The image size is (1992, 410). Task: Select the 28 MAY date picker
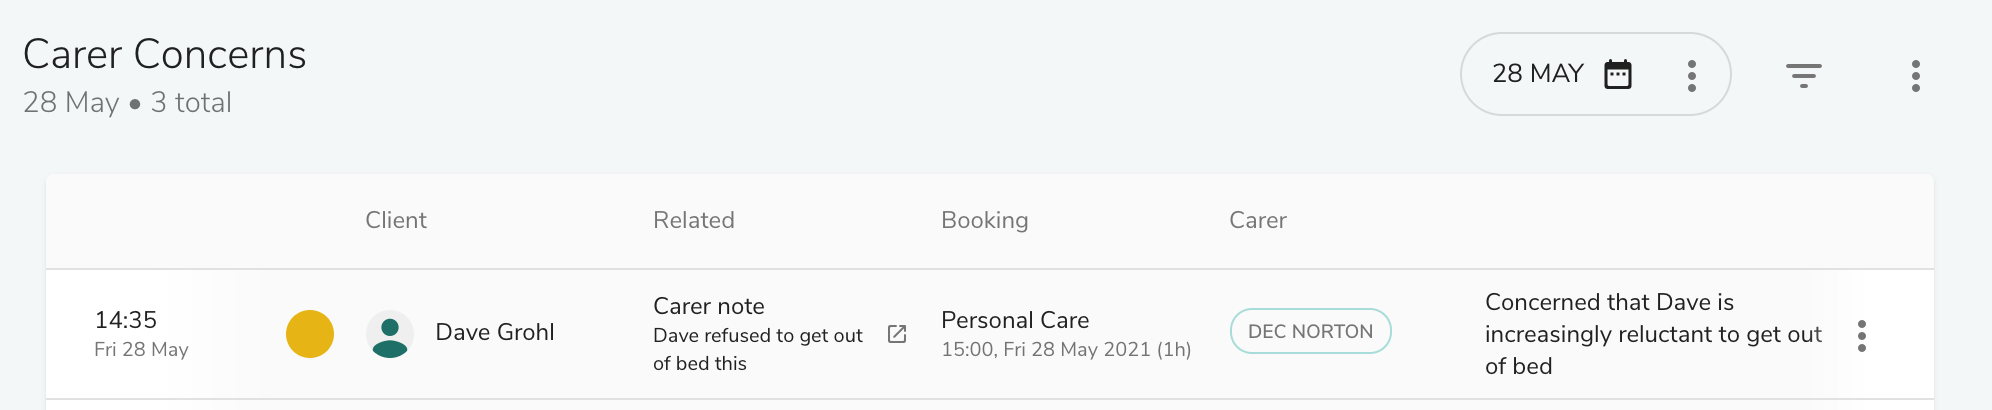coord(1595,74)
